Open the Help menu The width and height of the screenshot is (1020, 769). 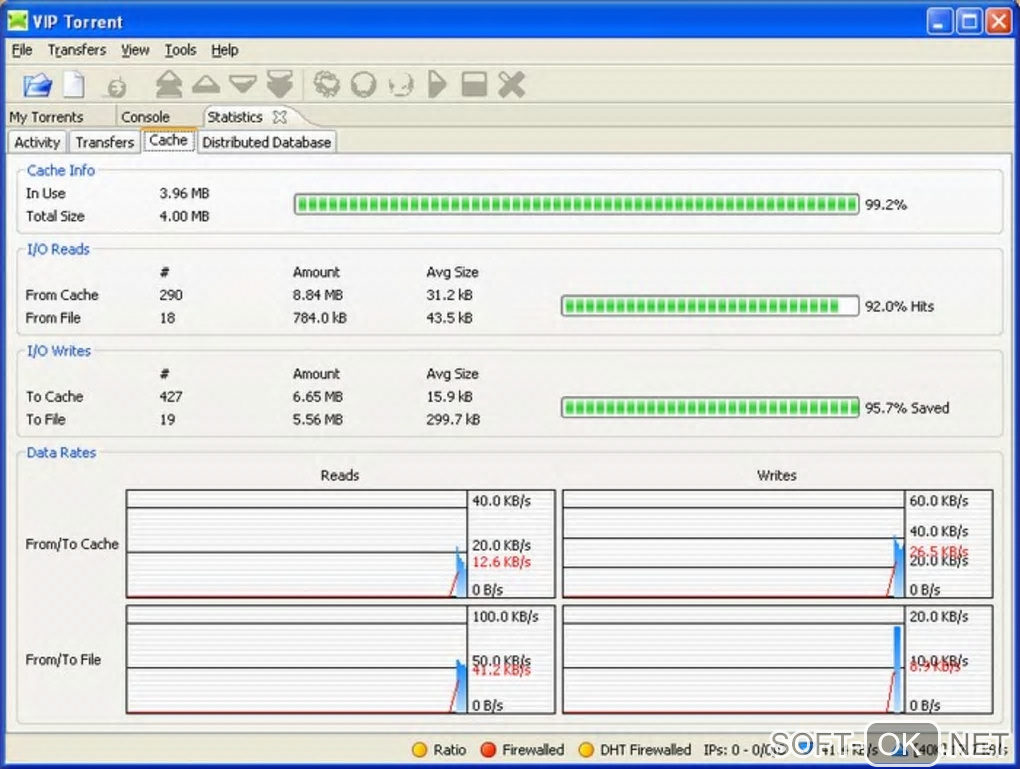coord(225,50)
